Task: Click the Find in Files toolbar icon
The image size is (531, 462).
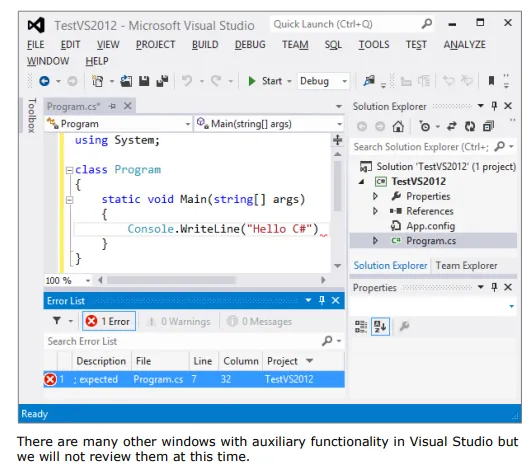Action: 369,81
